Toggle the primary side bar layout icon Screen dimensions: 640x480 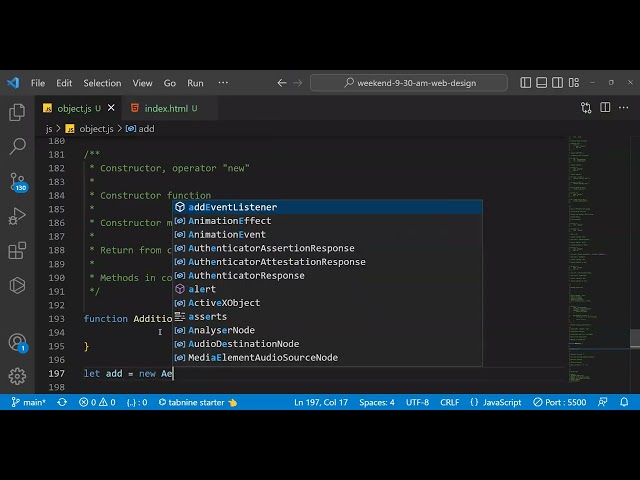click(x=526, y=83)
